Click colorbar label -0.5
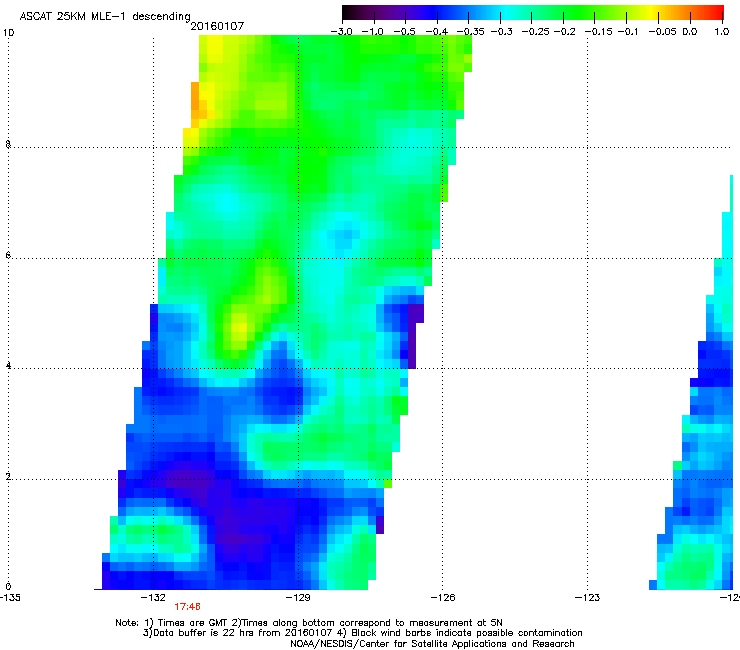 click(404, 32)
